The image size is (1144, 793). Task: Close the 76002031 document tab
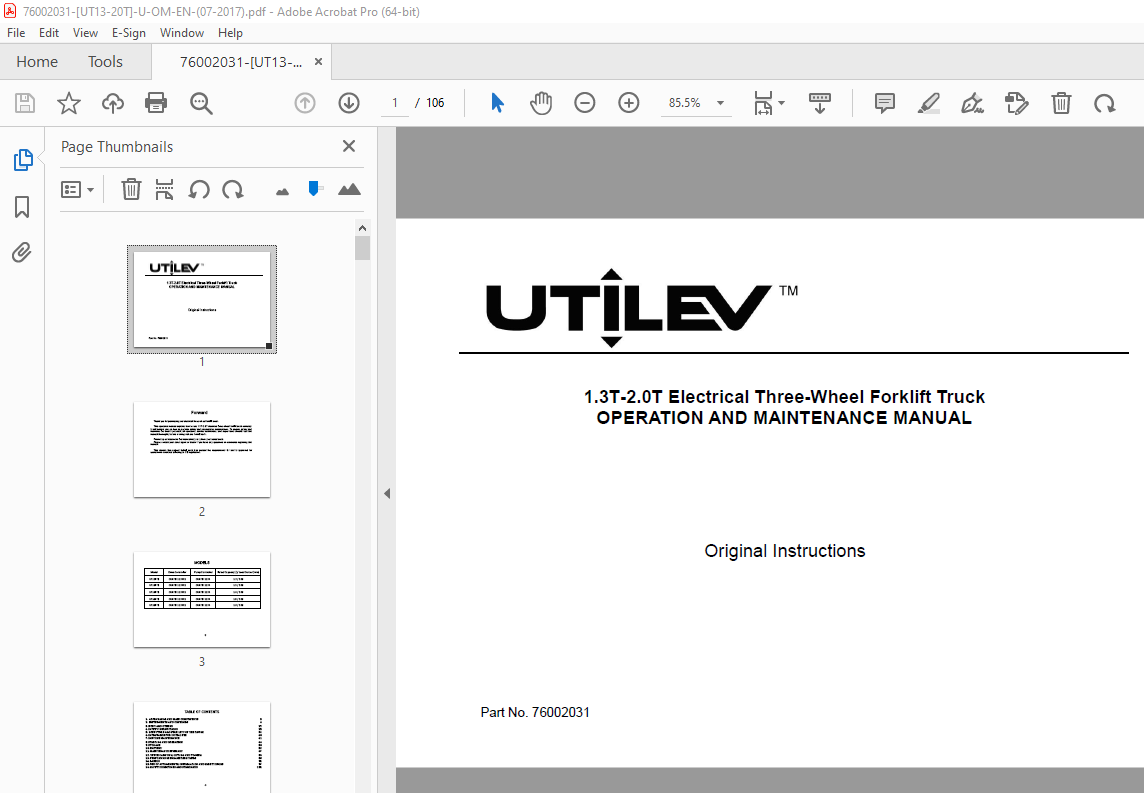coord(318,62)
